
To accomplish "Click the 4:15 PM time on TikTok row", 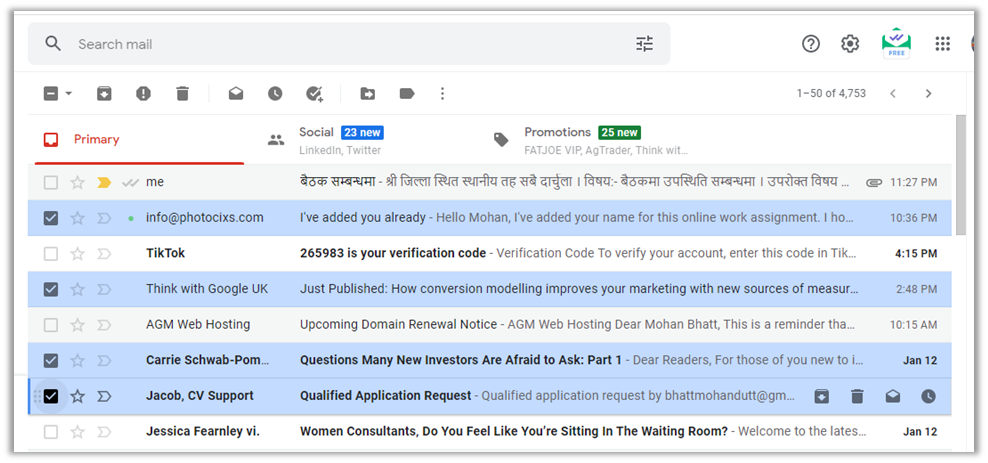I will click(x=916, y=254).
